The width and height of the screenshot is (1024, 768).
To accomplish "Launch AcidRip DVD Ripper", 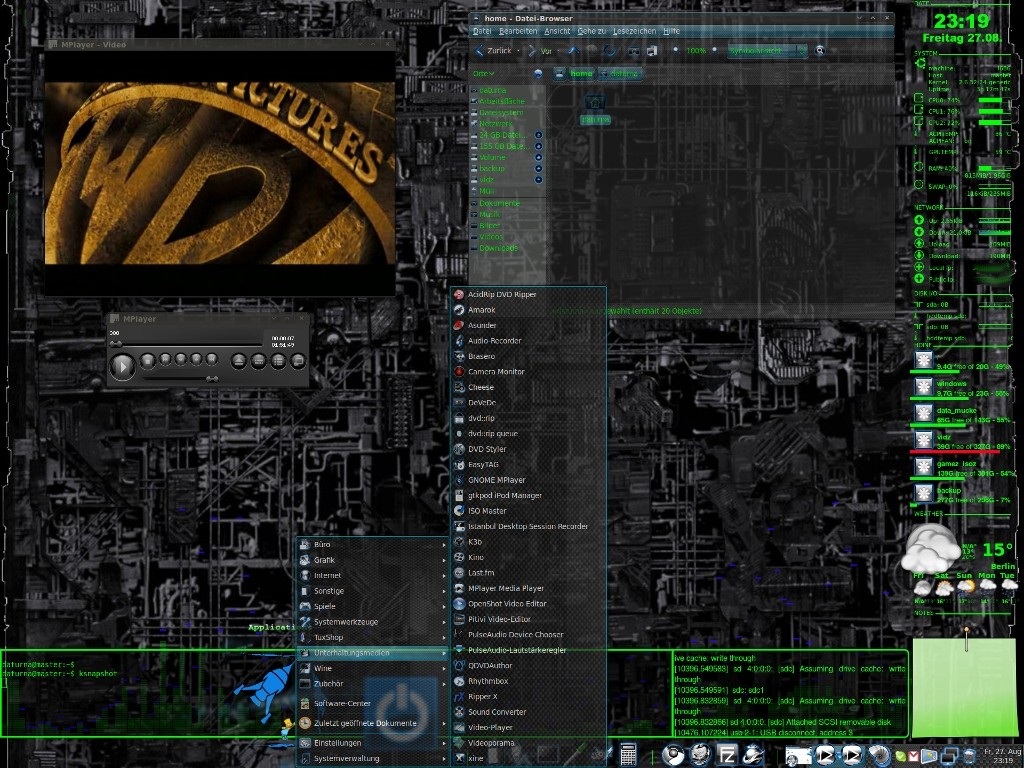I will [529, 295].
